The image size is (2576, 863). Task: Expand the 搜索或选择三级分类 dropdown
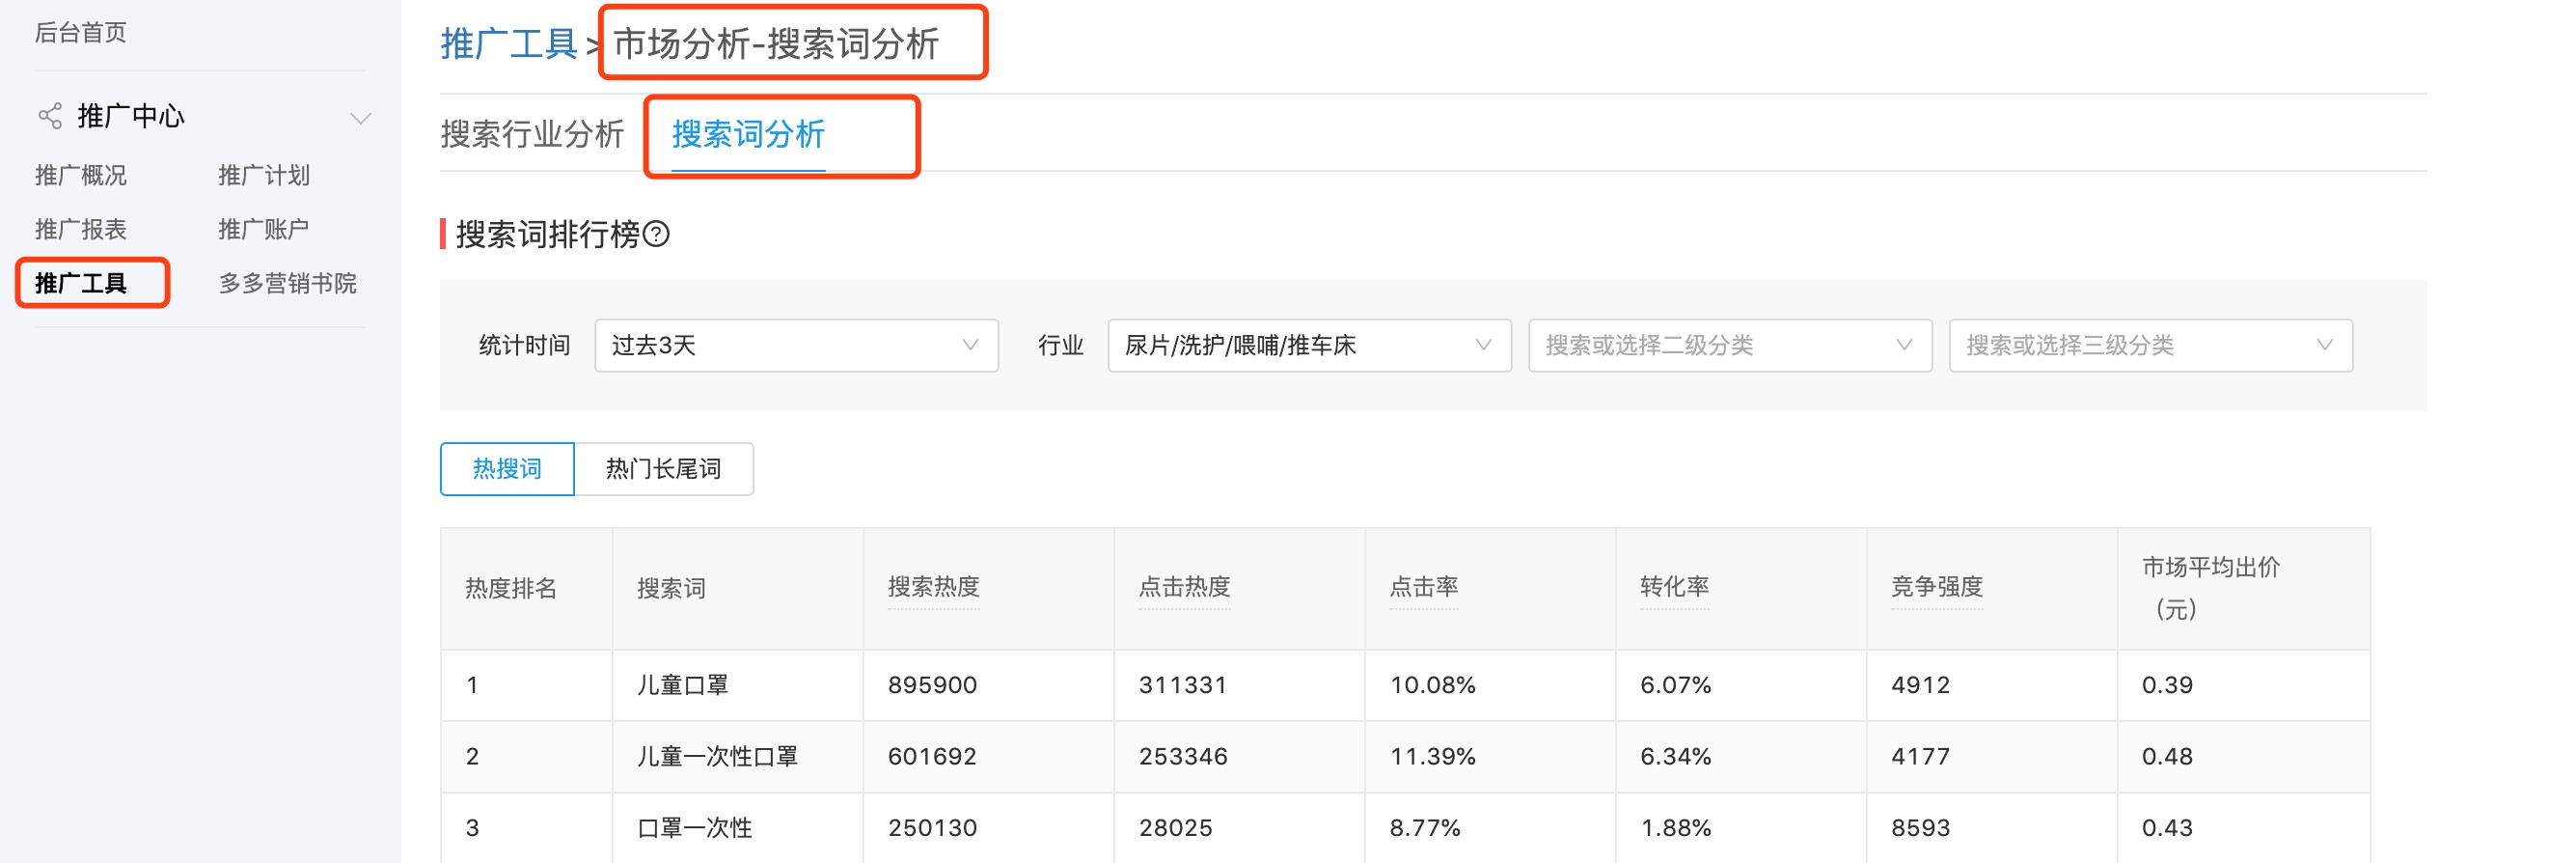[x=2149, y=345]
